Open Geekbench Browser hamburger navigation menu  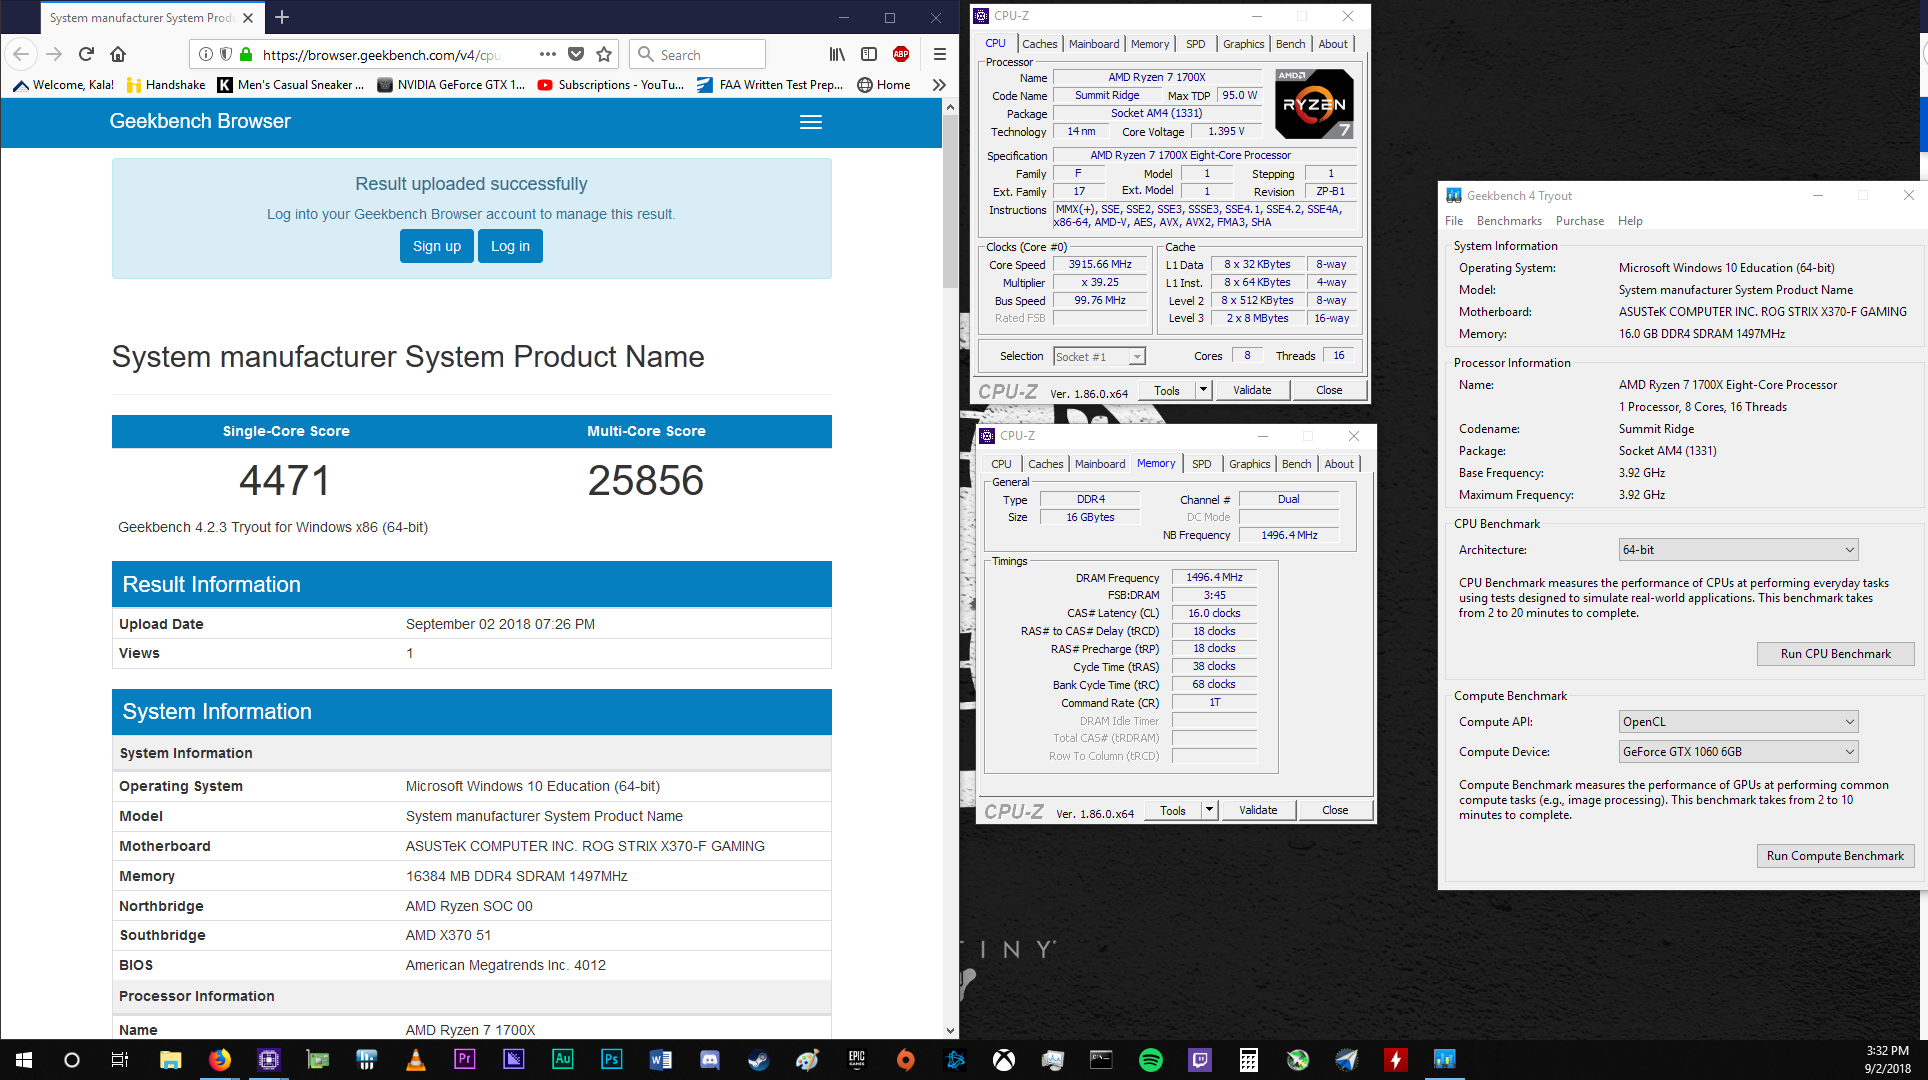811,122
